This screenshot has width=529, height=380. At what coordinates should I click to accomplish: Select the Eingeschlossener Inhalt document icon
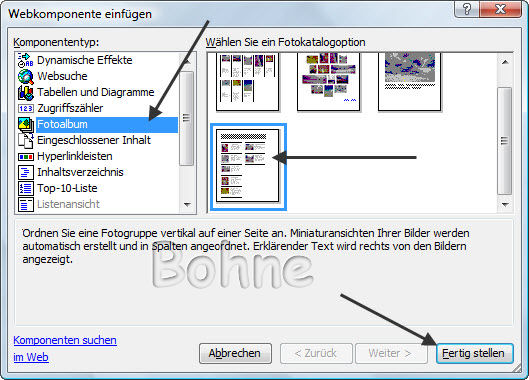(26, 140)
